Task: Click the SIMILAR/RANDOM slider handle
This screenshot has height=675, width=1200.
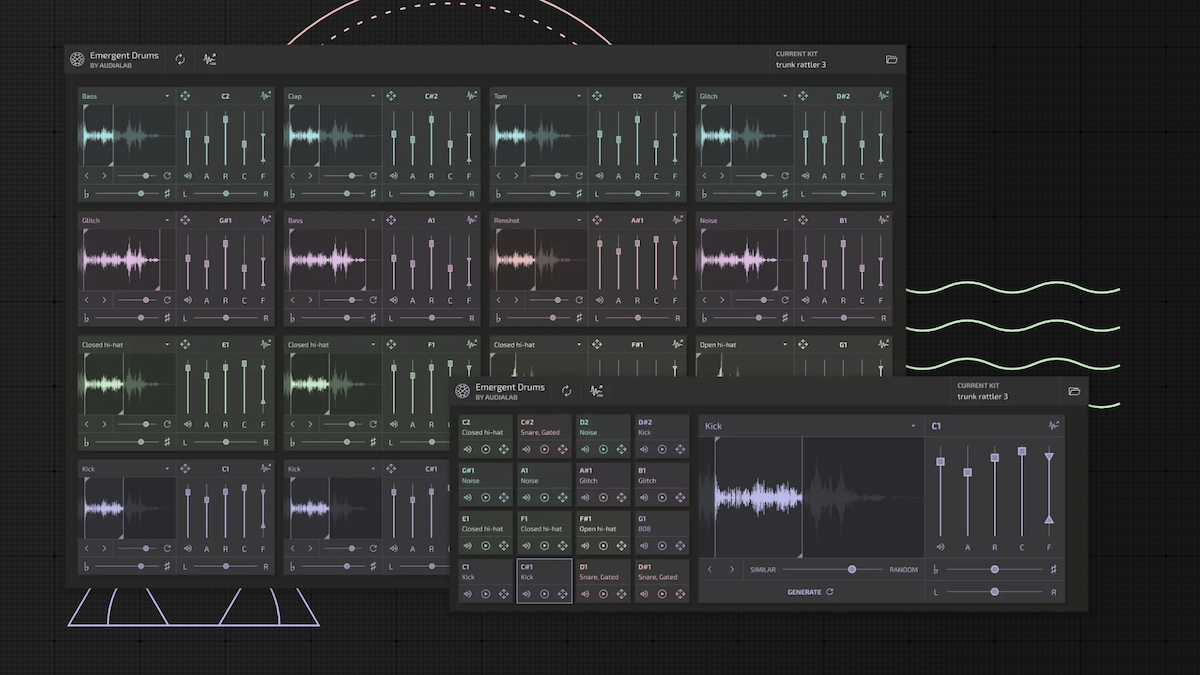Action: [x=852, y=568]
